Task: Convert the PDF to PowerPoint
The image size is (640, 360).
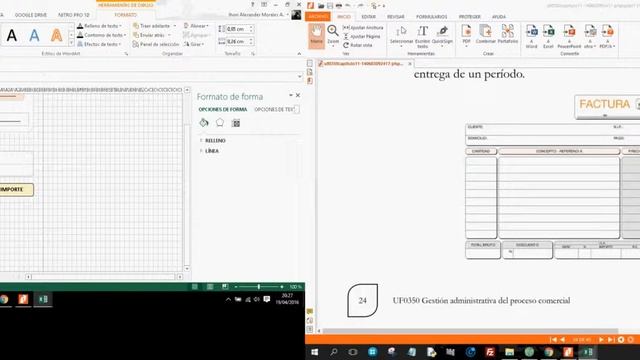Action: (x=569, y=36)
